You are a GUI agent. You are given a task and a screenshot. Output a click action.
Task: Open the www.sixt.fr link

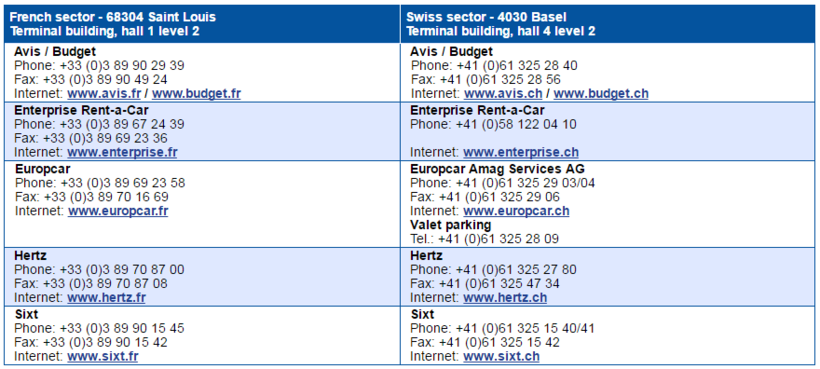tap(102, 356)
